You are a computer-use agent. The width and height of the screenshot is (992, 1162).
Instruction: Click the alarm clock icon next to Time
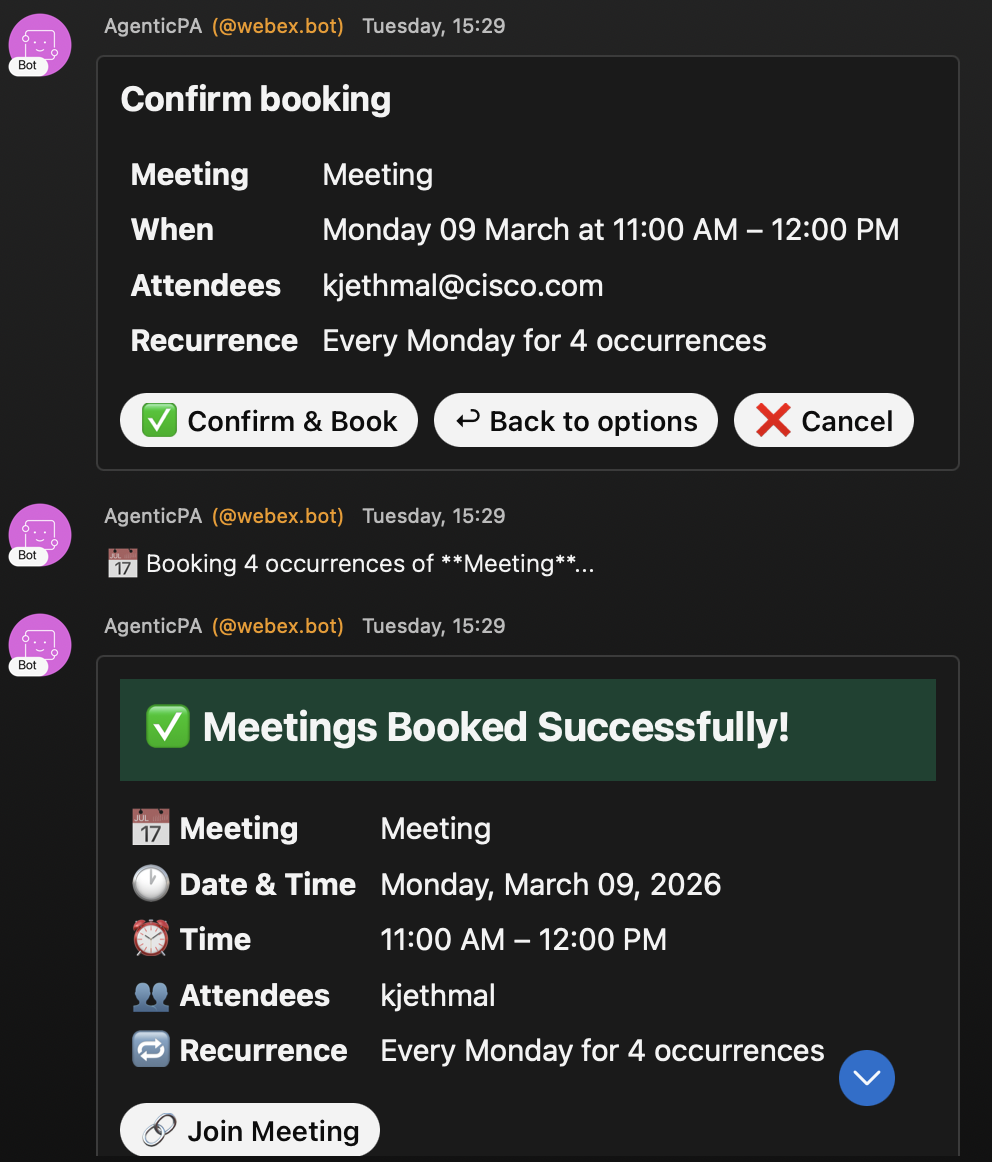tap(150, 938)
